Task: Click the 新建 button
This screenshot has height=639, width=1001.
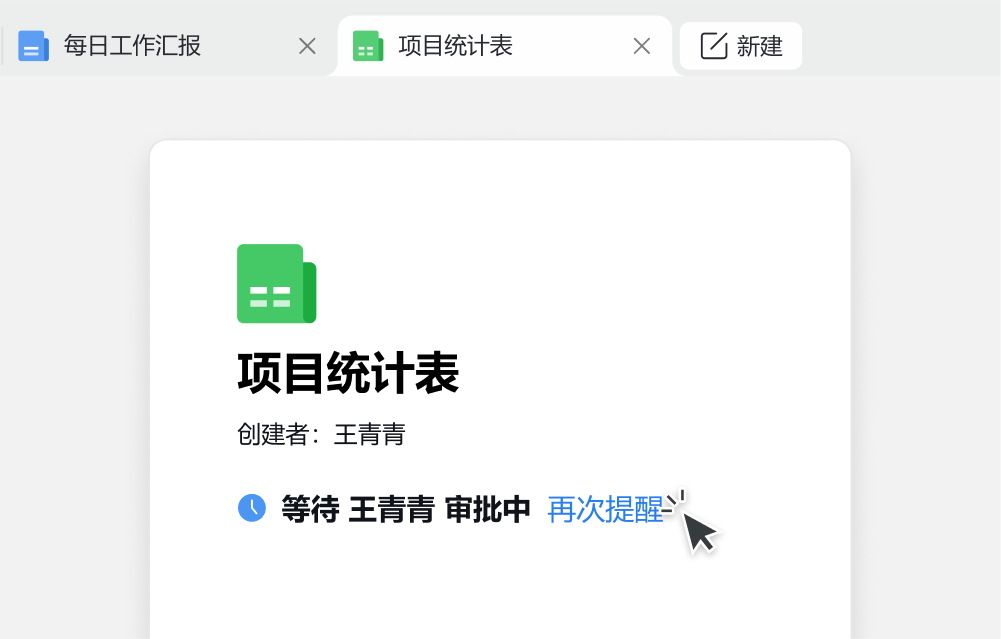Action: 741,46
